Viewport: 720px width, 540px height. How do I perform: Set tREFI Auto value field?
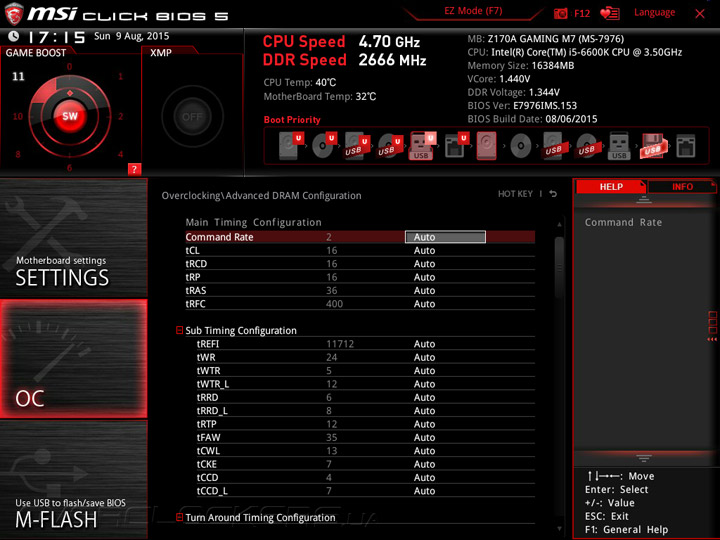424,344
